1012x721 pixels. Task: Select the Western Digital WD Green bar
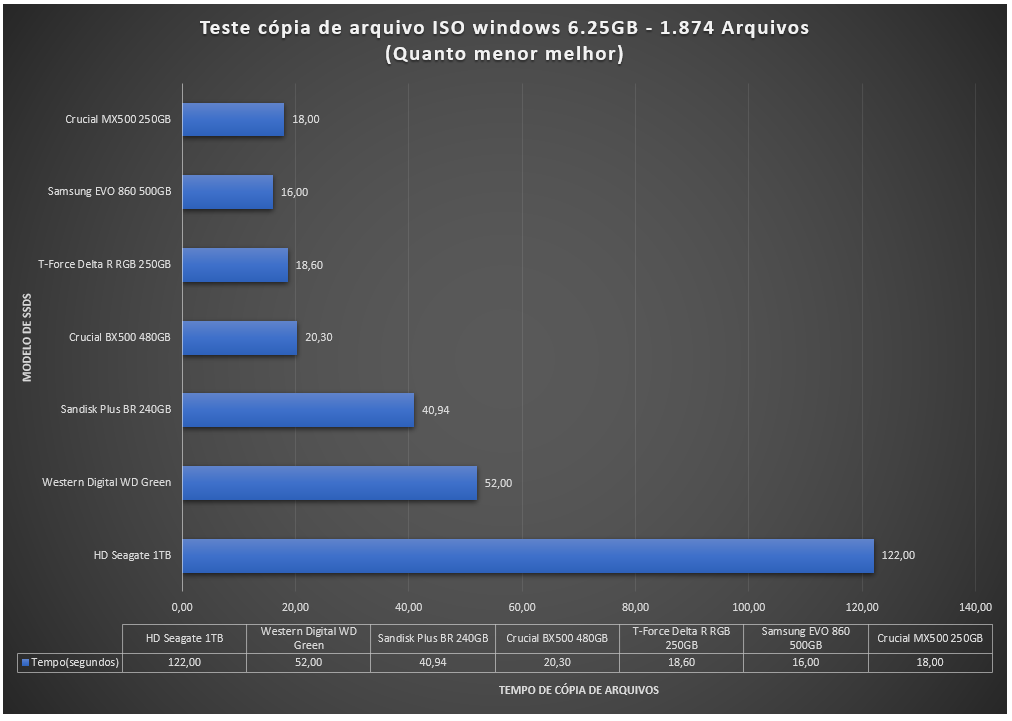pos(330,483)
